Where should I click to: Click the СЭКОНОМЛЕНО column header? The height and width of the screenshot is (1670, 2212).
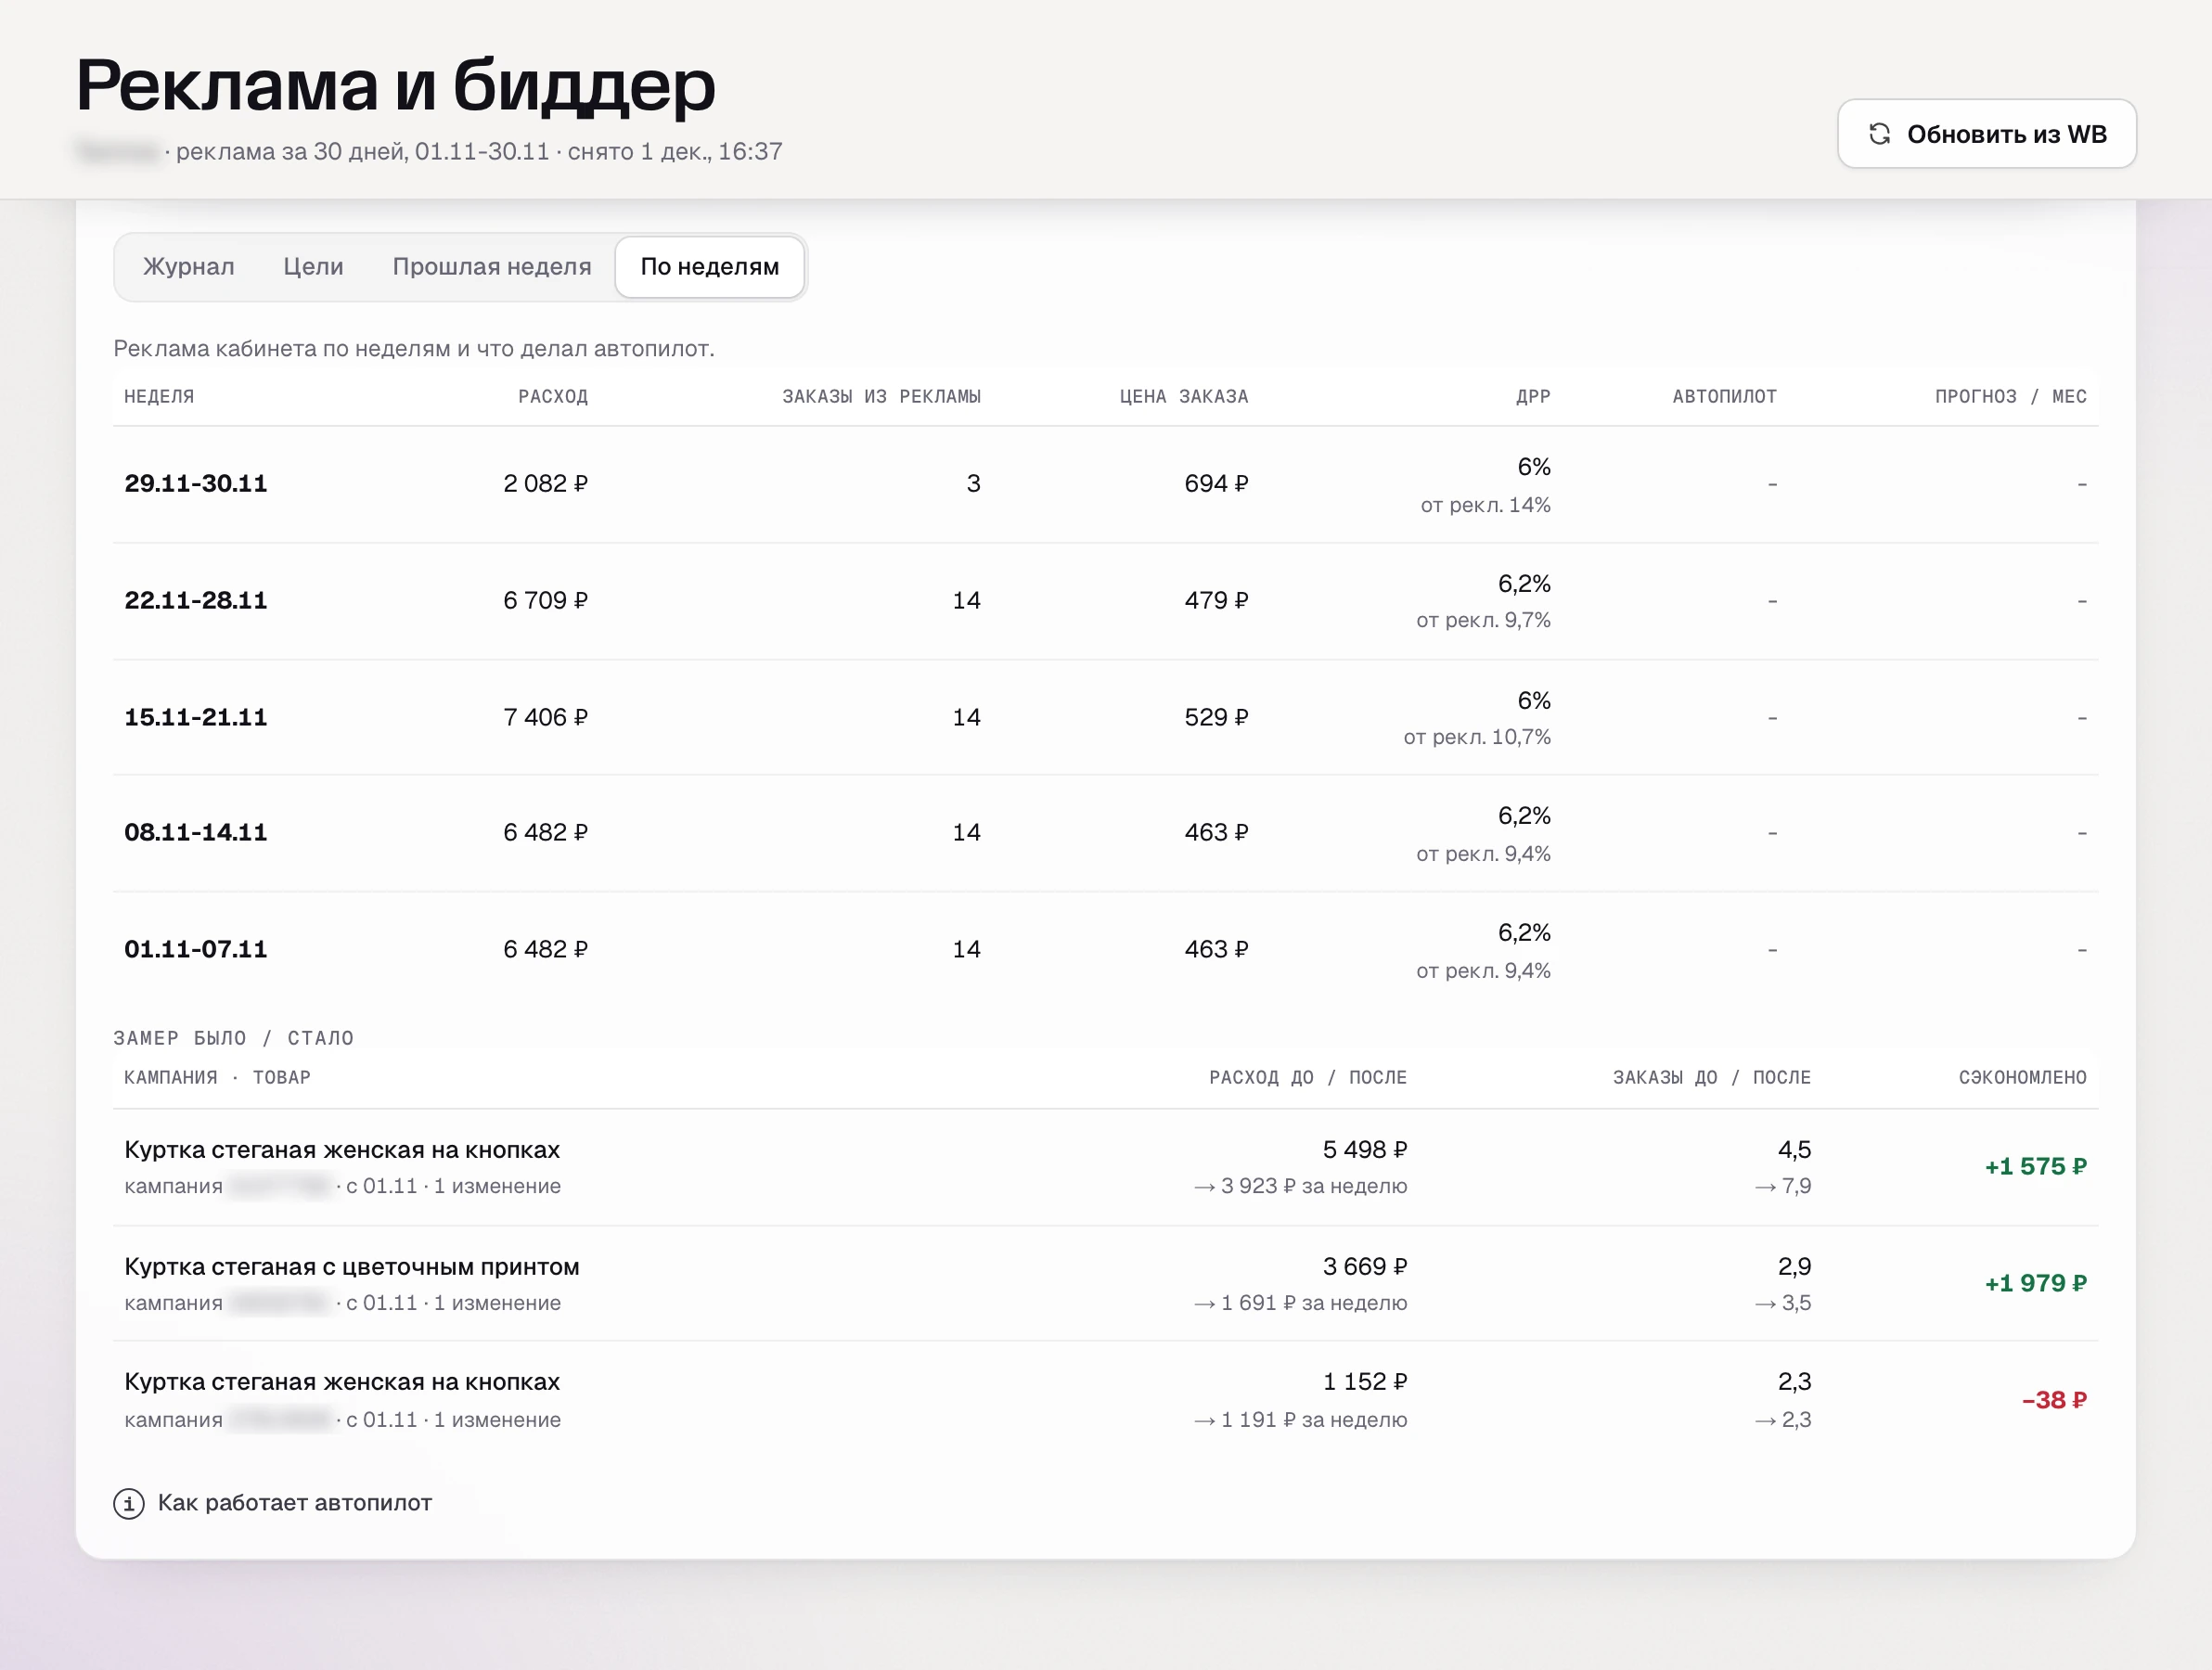click(2023, 1078)
